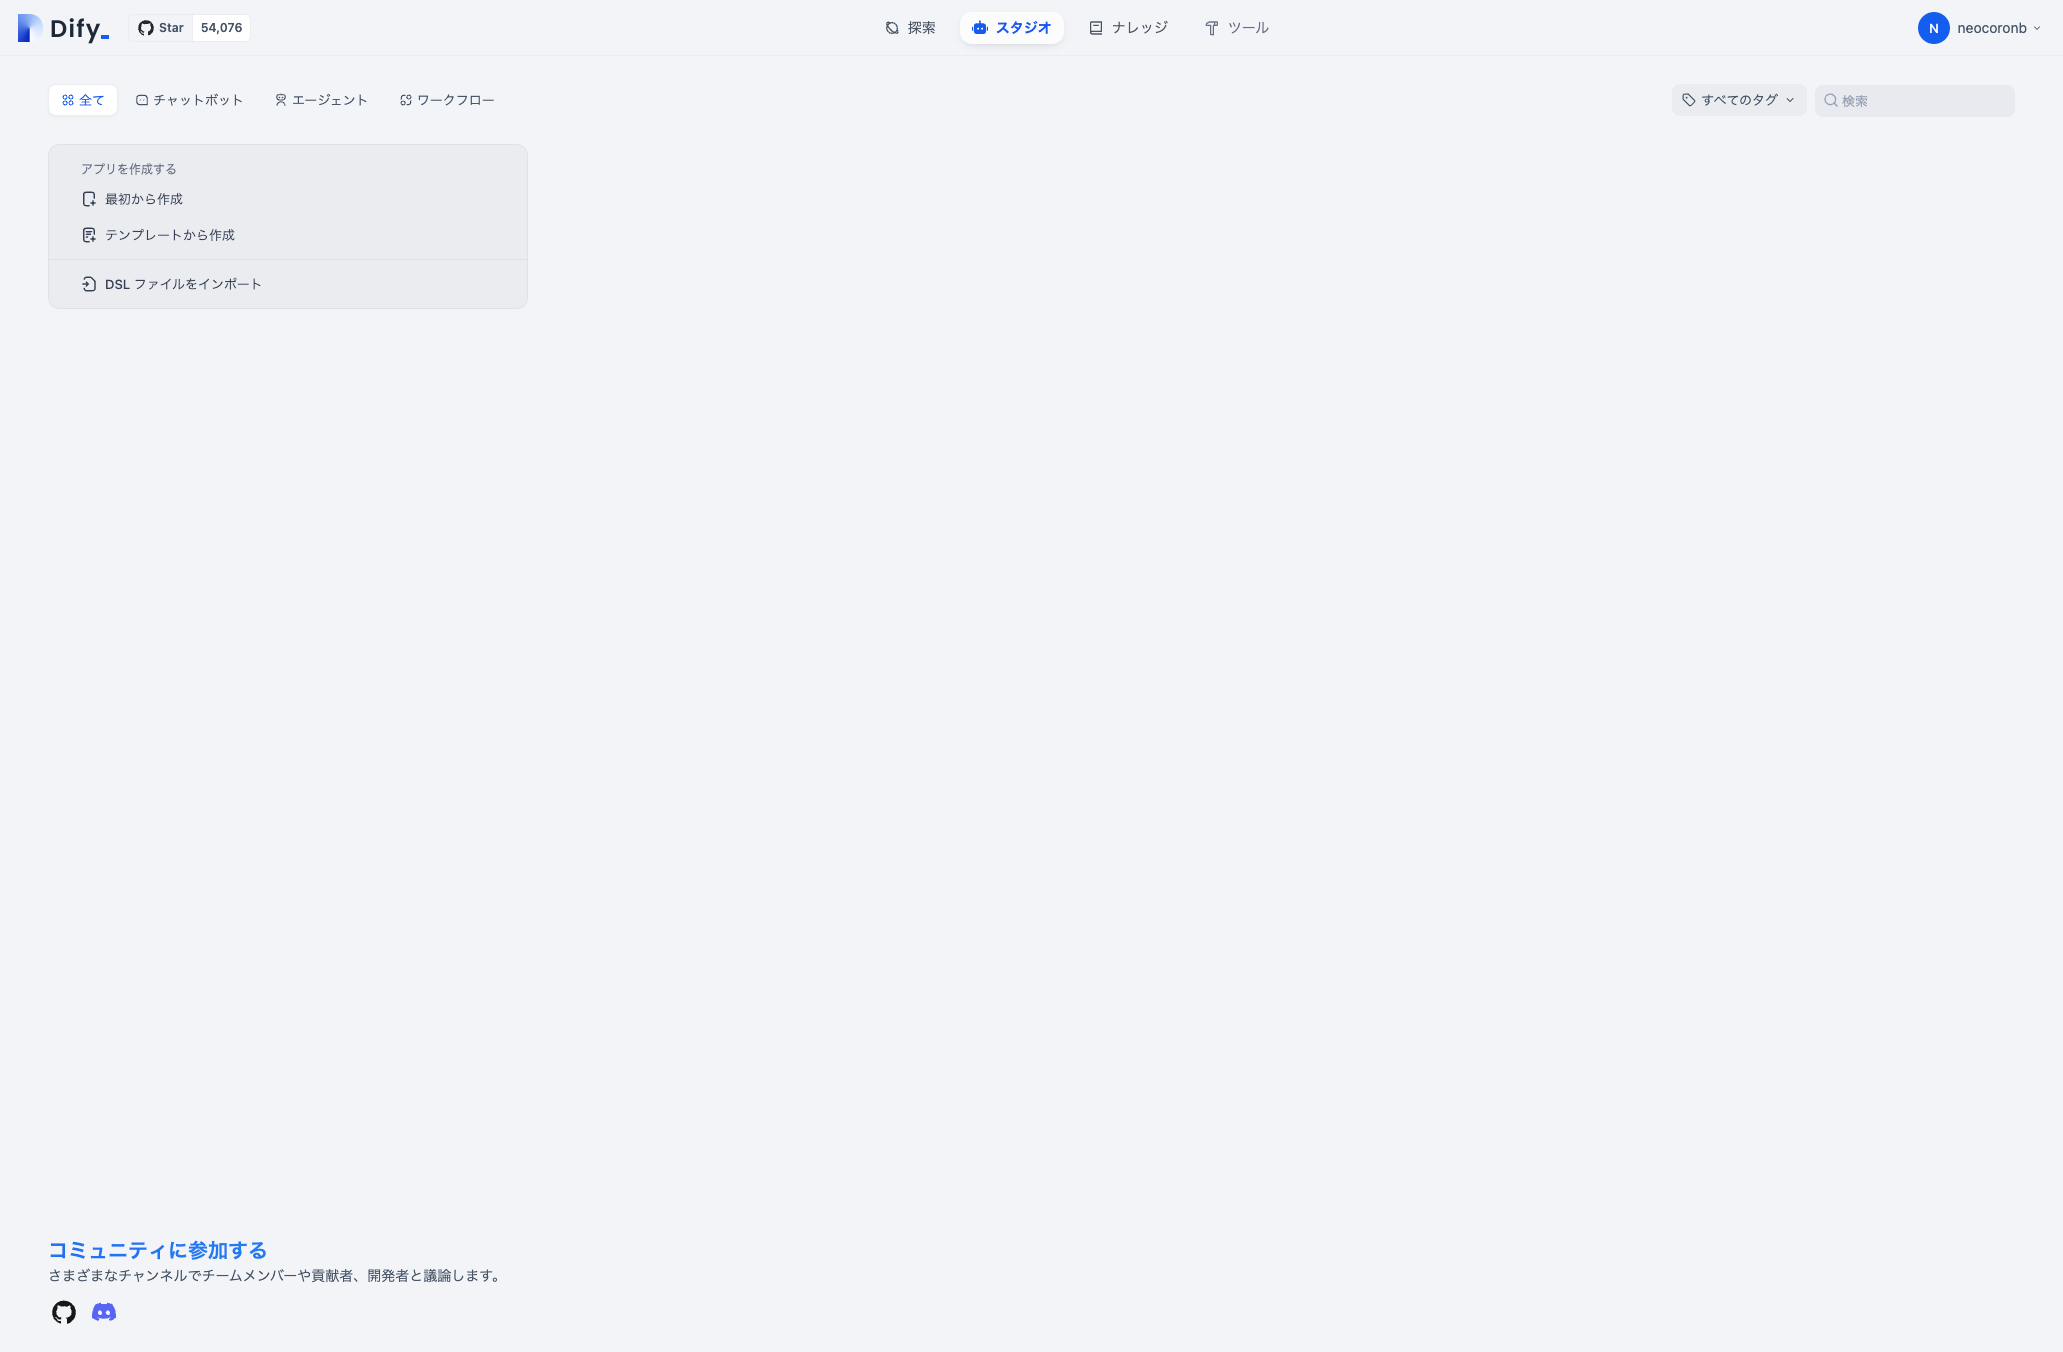The height and width of the screenshot is (1352, 2063).
Task: Select the スタジオ navigation icon
Action: [978, 27]
